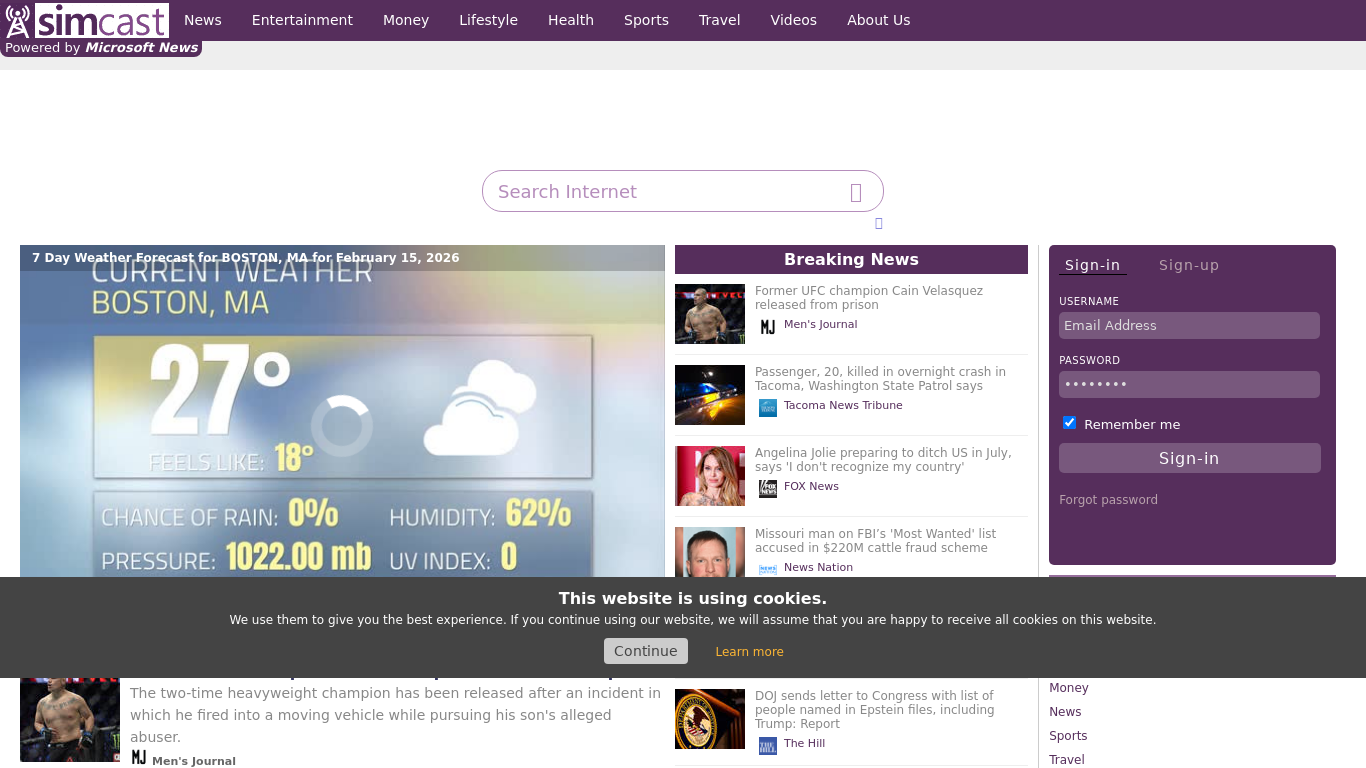
Task: Accept cookies with the Continue button
Action: pos(645,651)
